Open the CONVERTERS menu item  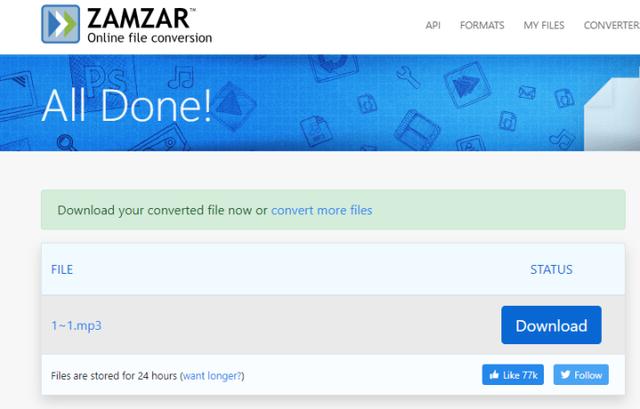[612, 25]
